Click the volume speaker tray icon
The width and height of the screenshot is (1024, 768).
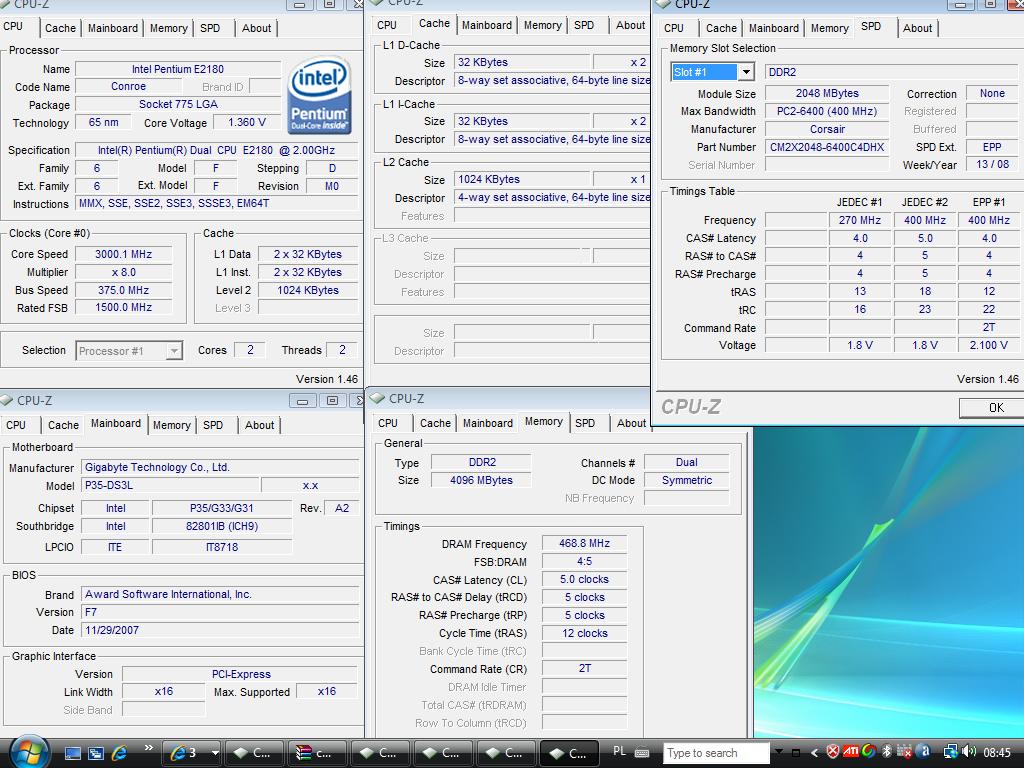[968, 752]
